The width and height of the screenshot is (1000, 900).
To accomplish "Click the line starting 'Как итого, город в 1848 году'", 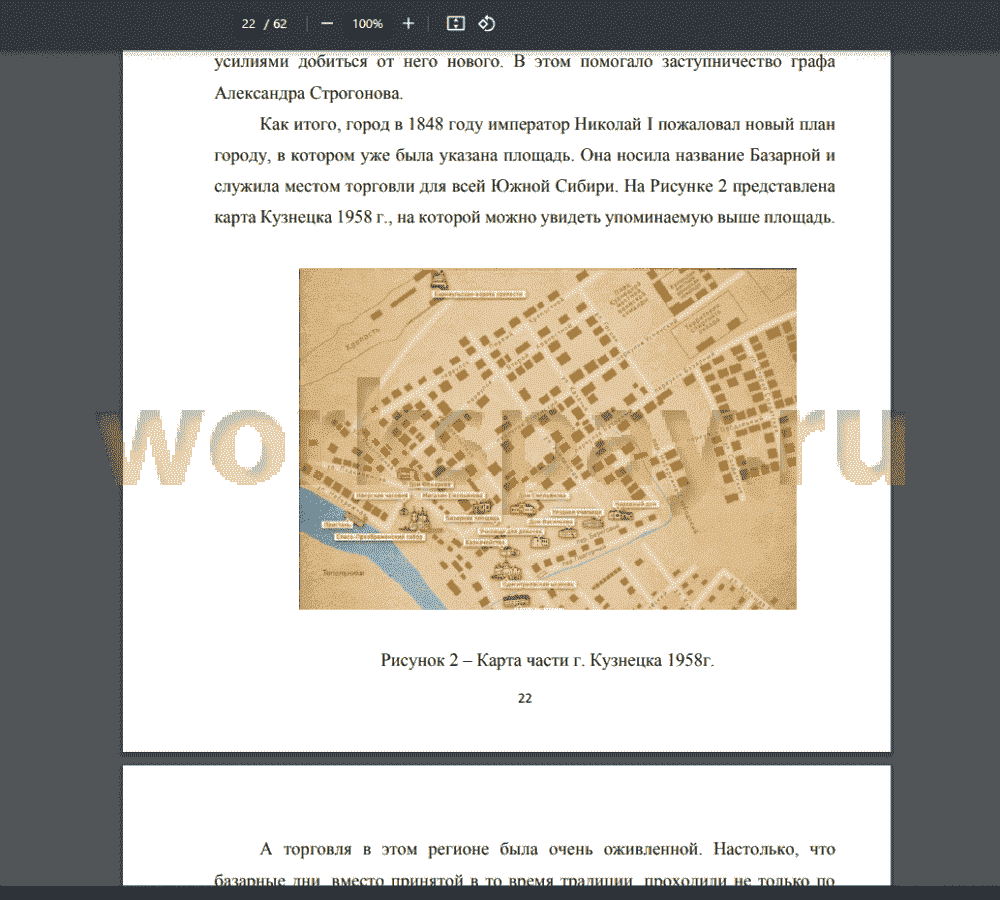I will pyautogui.click(x=547, y=124).
